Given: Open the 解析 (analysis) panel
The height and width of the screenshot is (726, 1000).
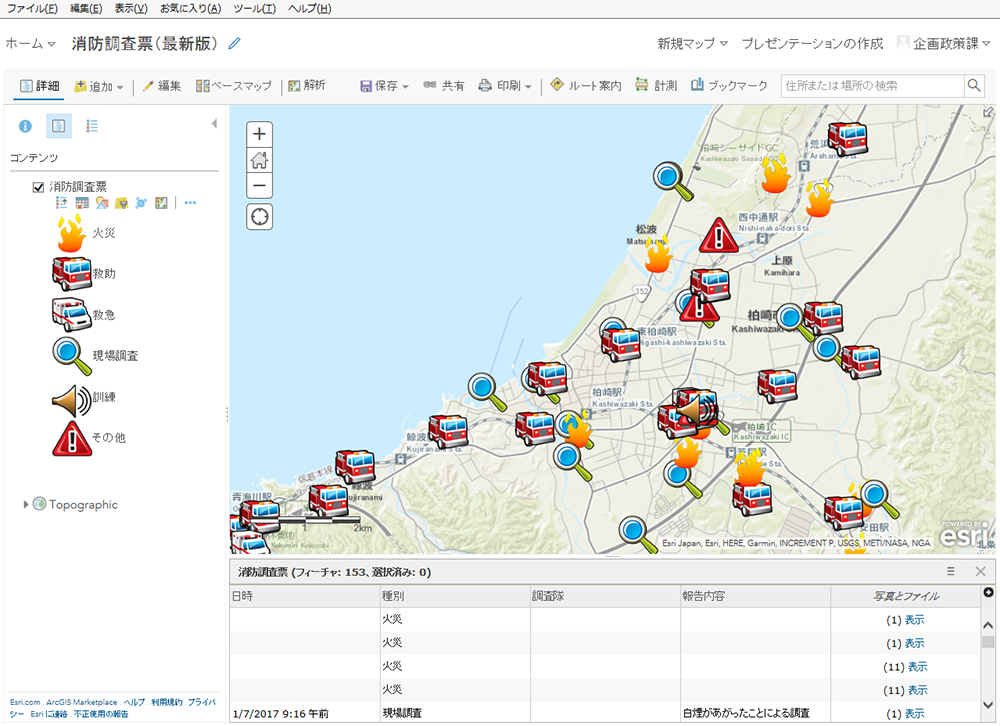Looking at the screenshot, I should coord(305,86).
